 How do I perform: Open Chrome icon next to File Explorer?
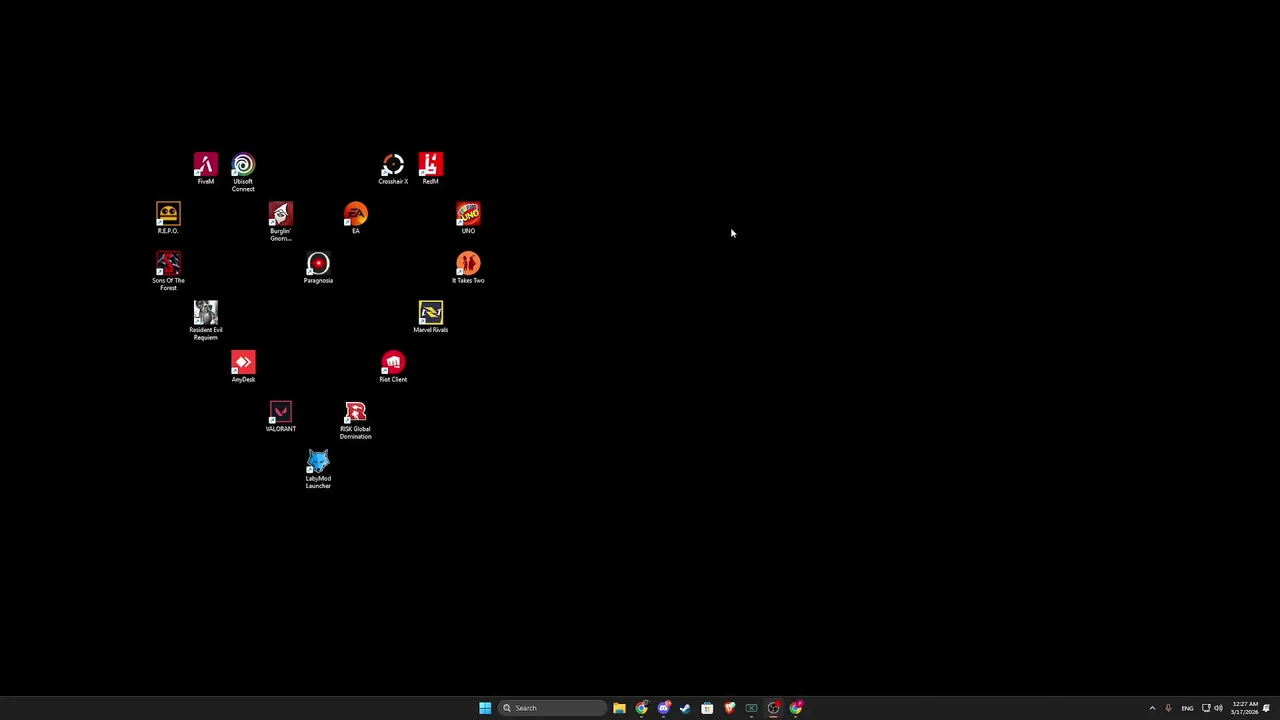(641, 708)
